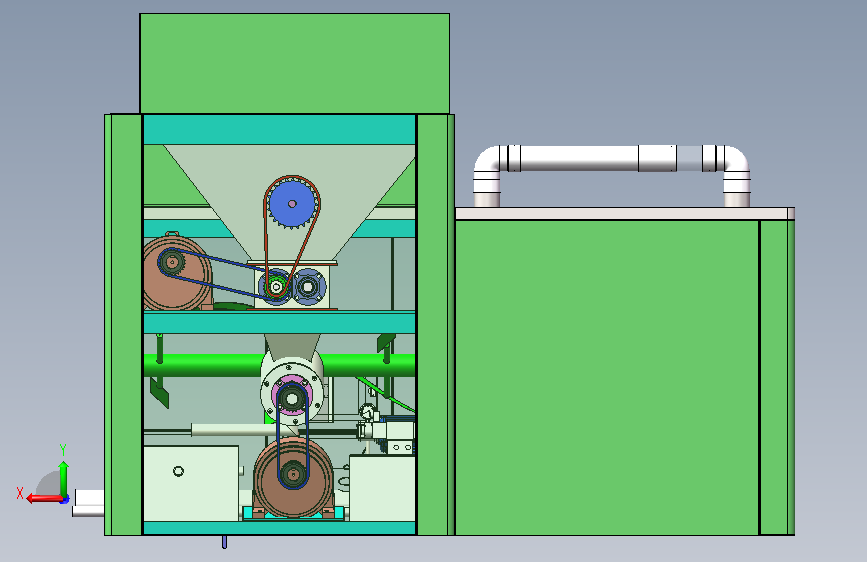Click the blue Z origin dot of triad
This screenshot has height=562, width=867.
[65, 499]
